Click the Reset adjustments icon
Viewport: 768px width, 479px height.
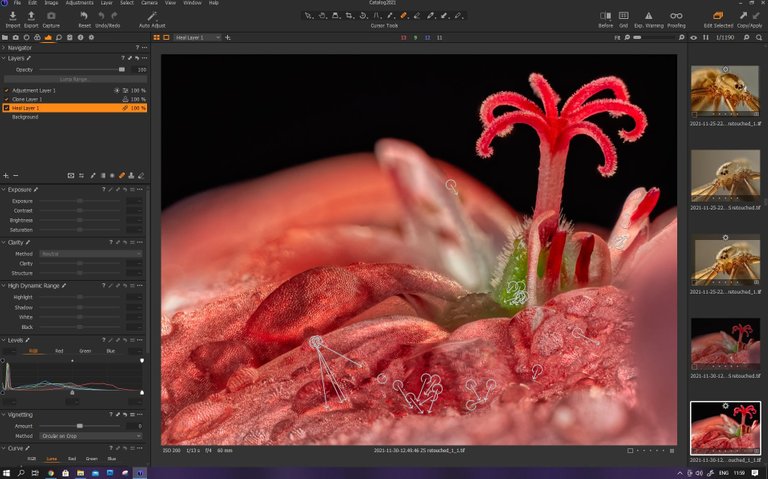pos(84,16)
